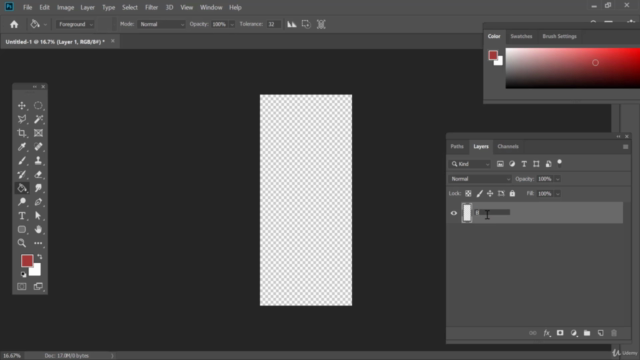Swap foreground and background colors arrow

[40, 256]
